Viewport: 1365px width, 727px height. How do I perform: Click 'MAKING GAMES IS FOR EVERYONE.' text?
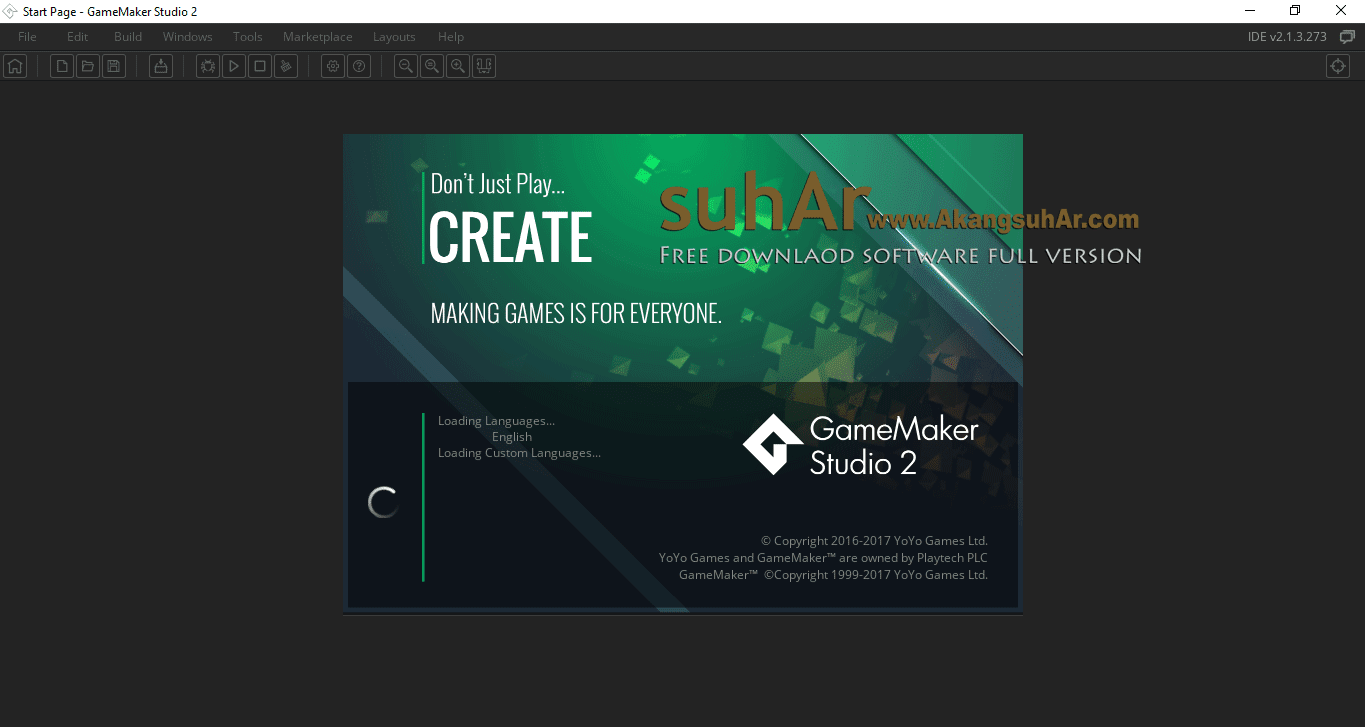tap(576, 313)
